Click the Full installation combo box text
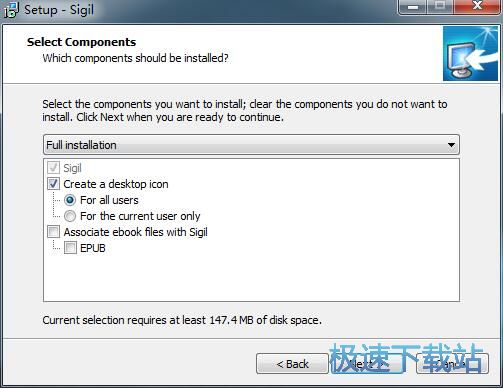 [x=81, y=145]
